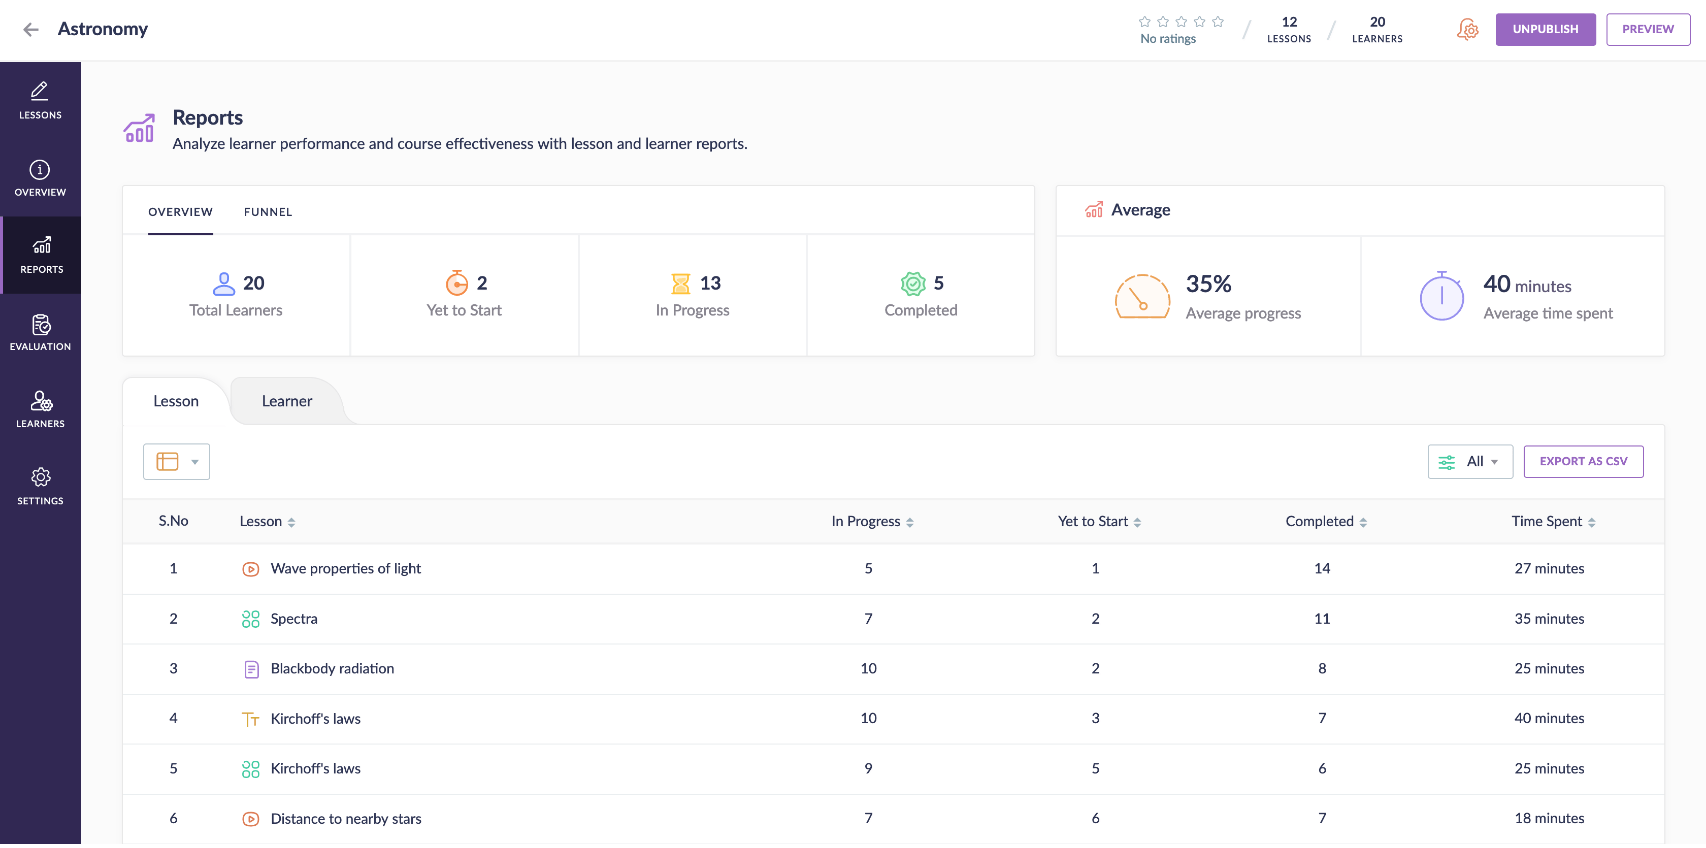Select the Reports sidebar icon

pyautogui.click(x=41, y=255)
